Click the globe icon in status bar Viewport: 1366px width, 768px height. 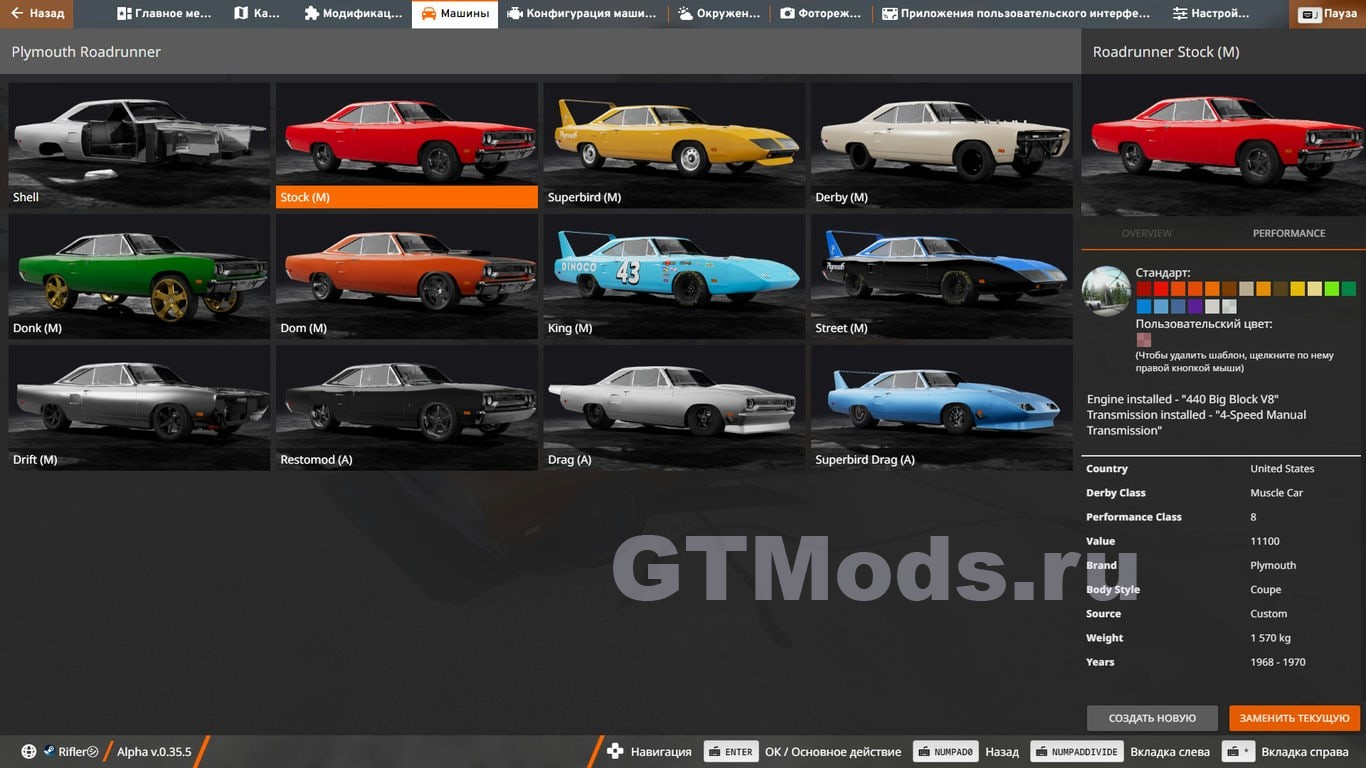coord(28,752)
